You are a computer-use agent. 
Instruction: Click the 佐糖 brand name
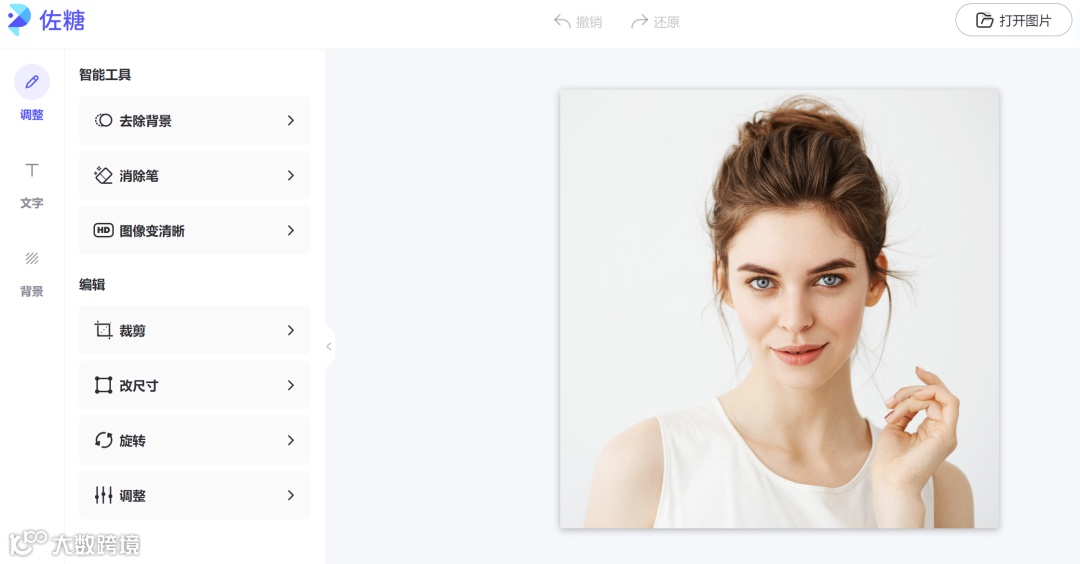click(x=62, y=21)
